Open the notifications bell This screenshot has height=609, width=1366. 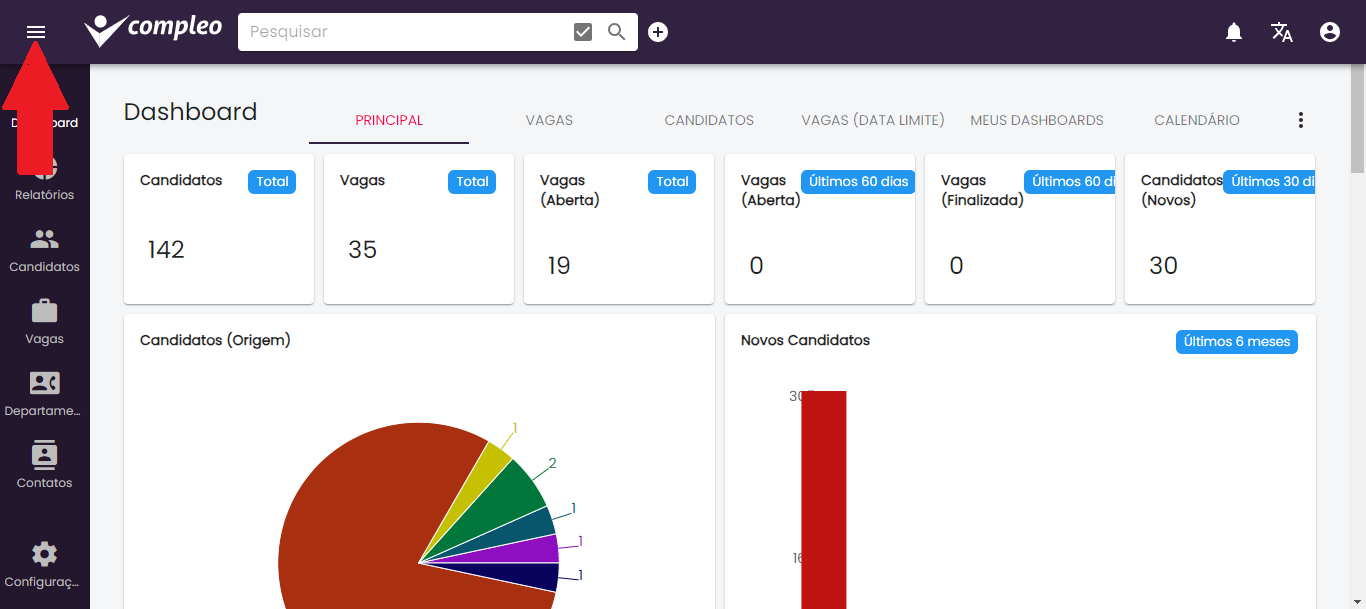point(1234,32)
